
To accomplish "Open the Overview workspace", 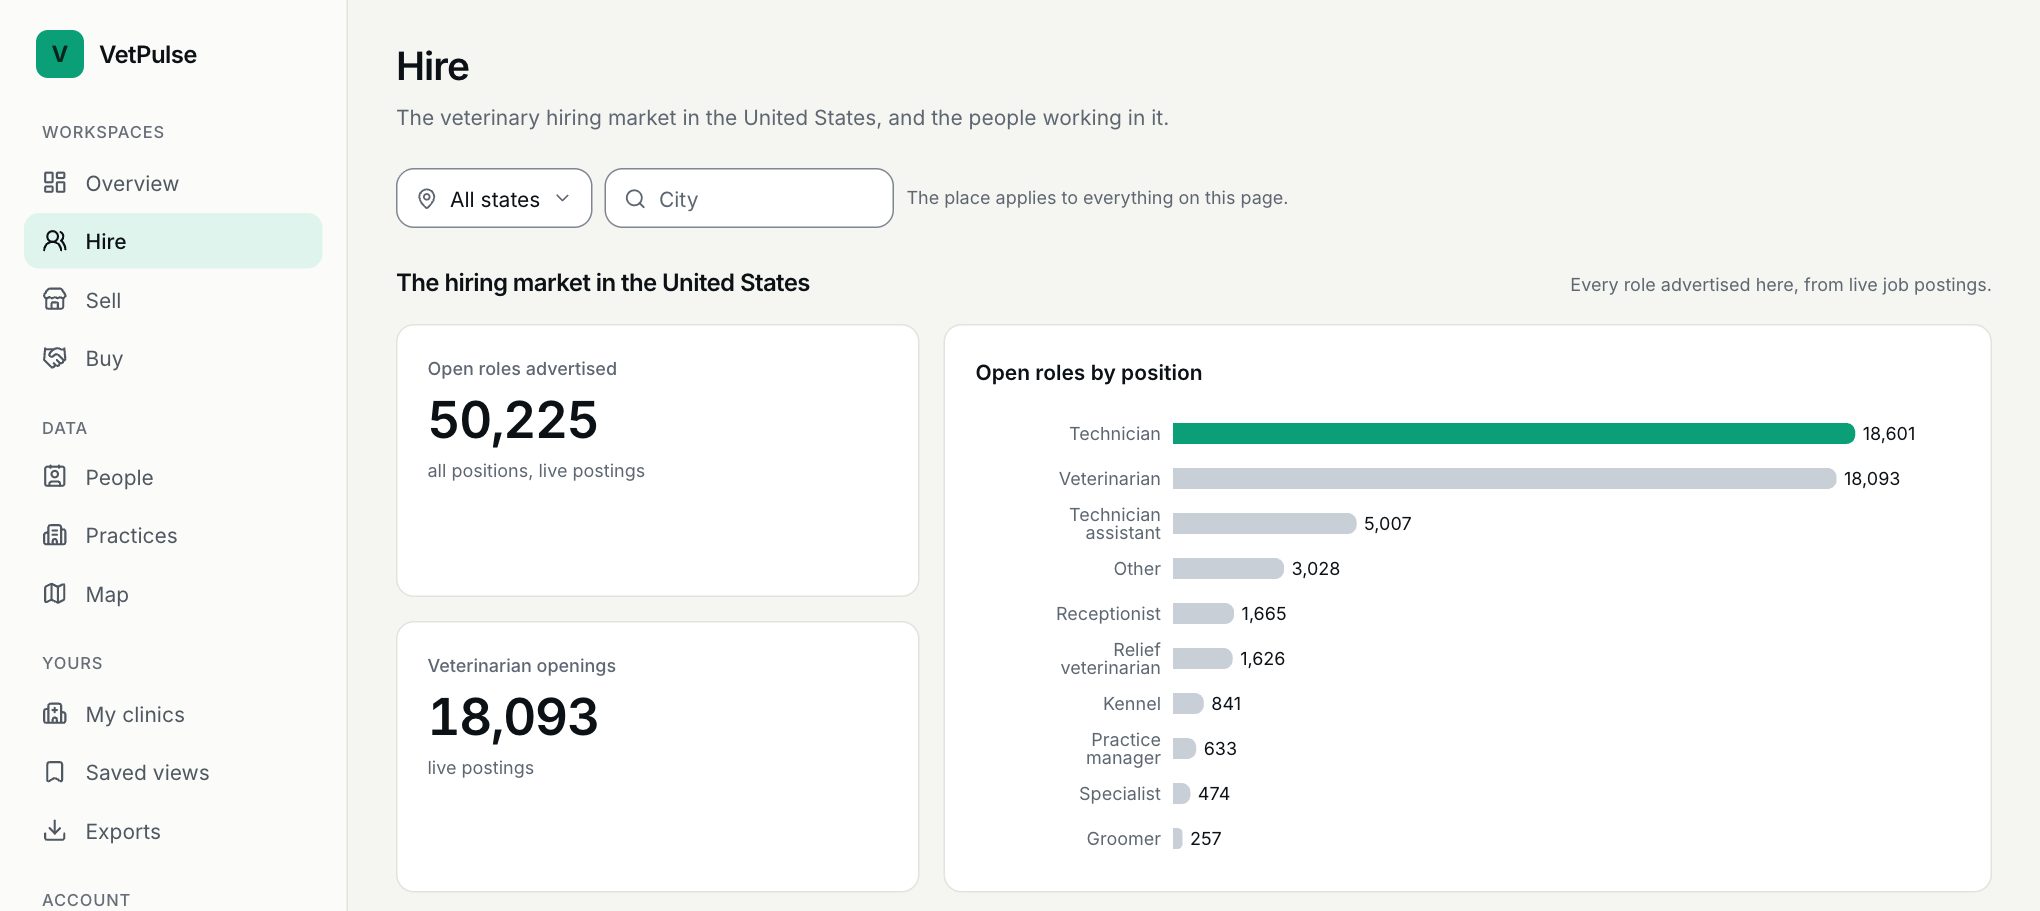I will 173,183.
